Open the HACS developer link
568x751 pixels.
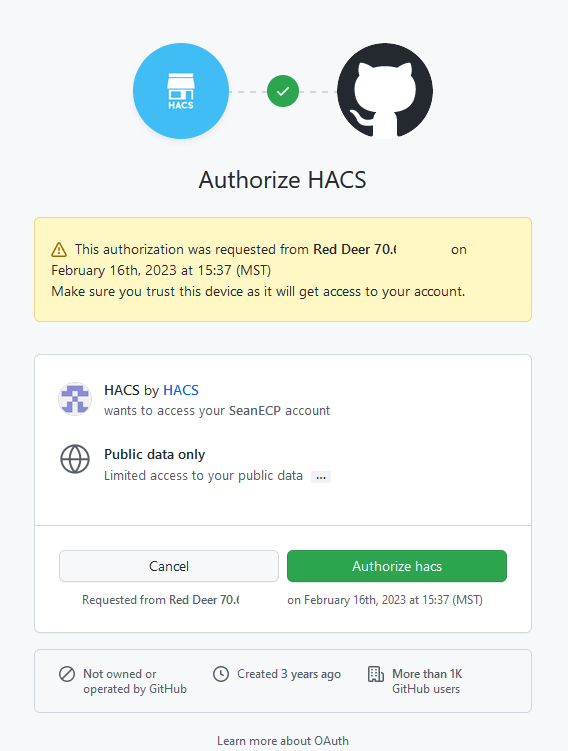[x=181, y=390]
